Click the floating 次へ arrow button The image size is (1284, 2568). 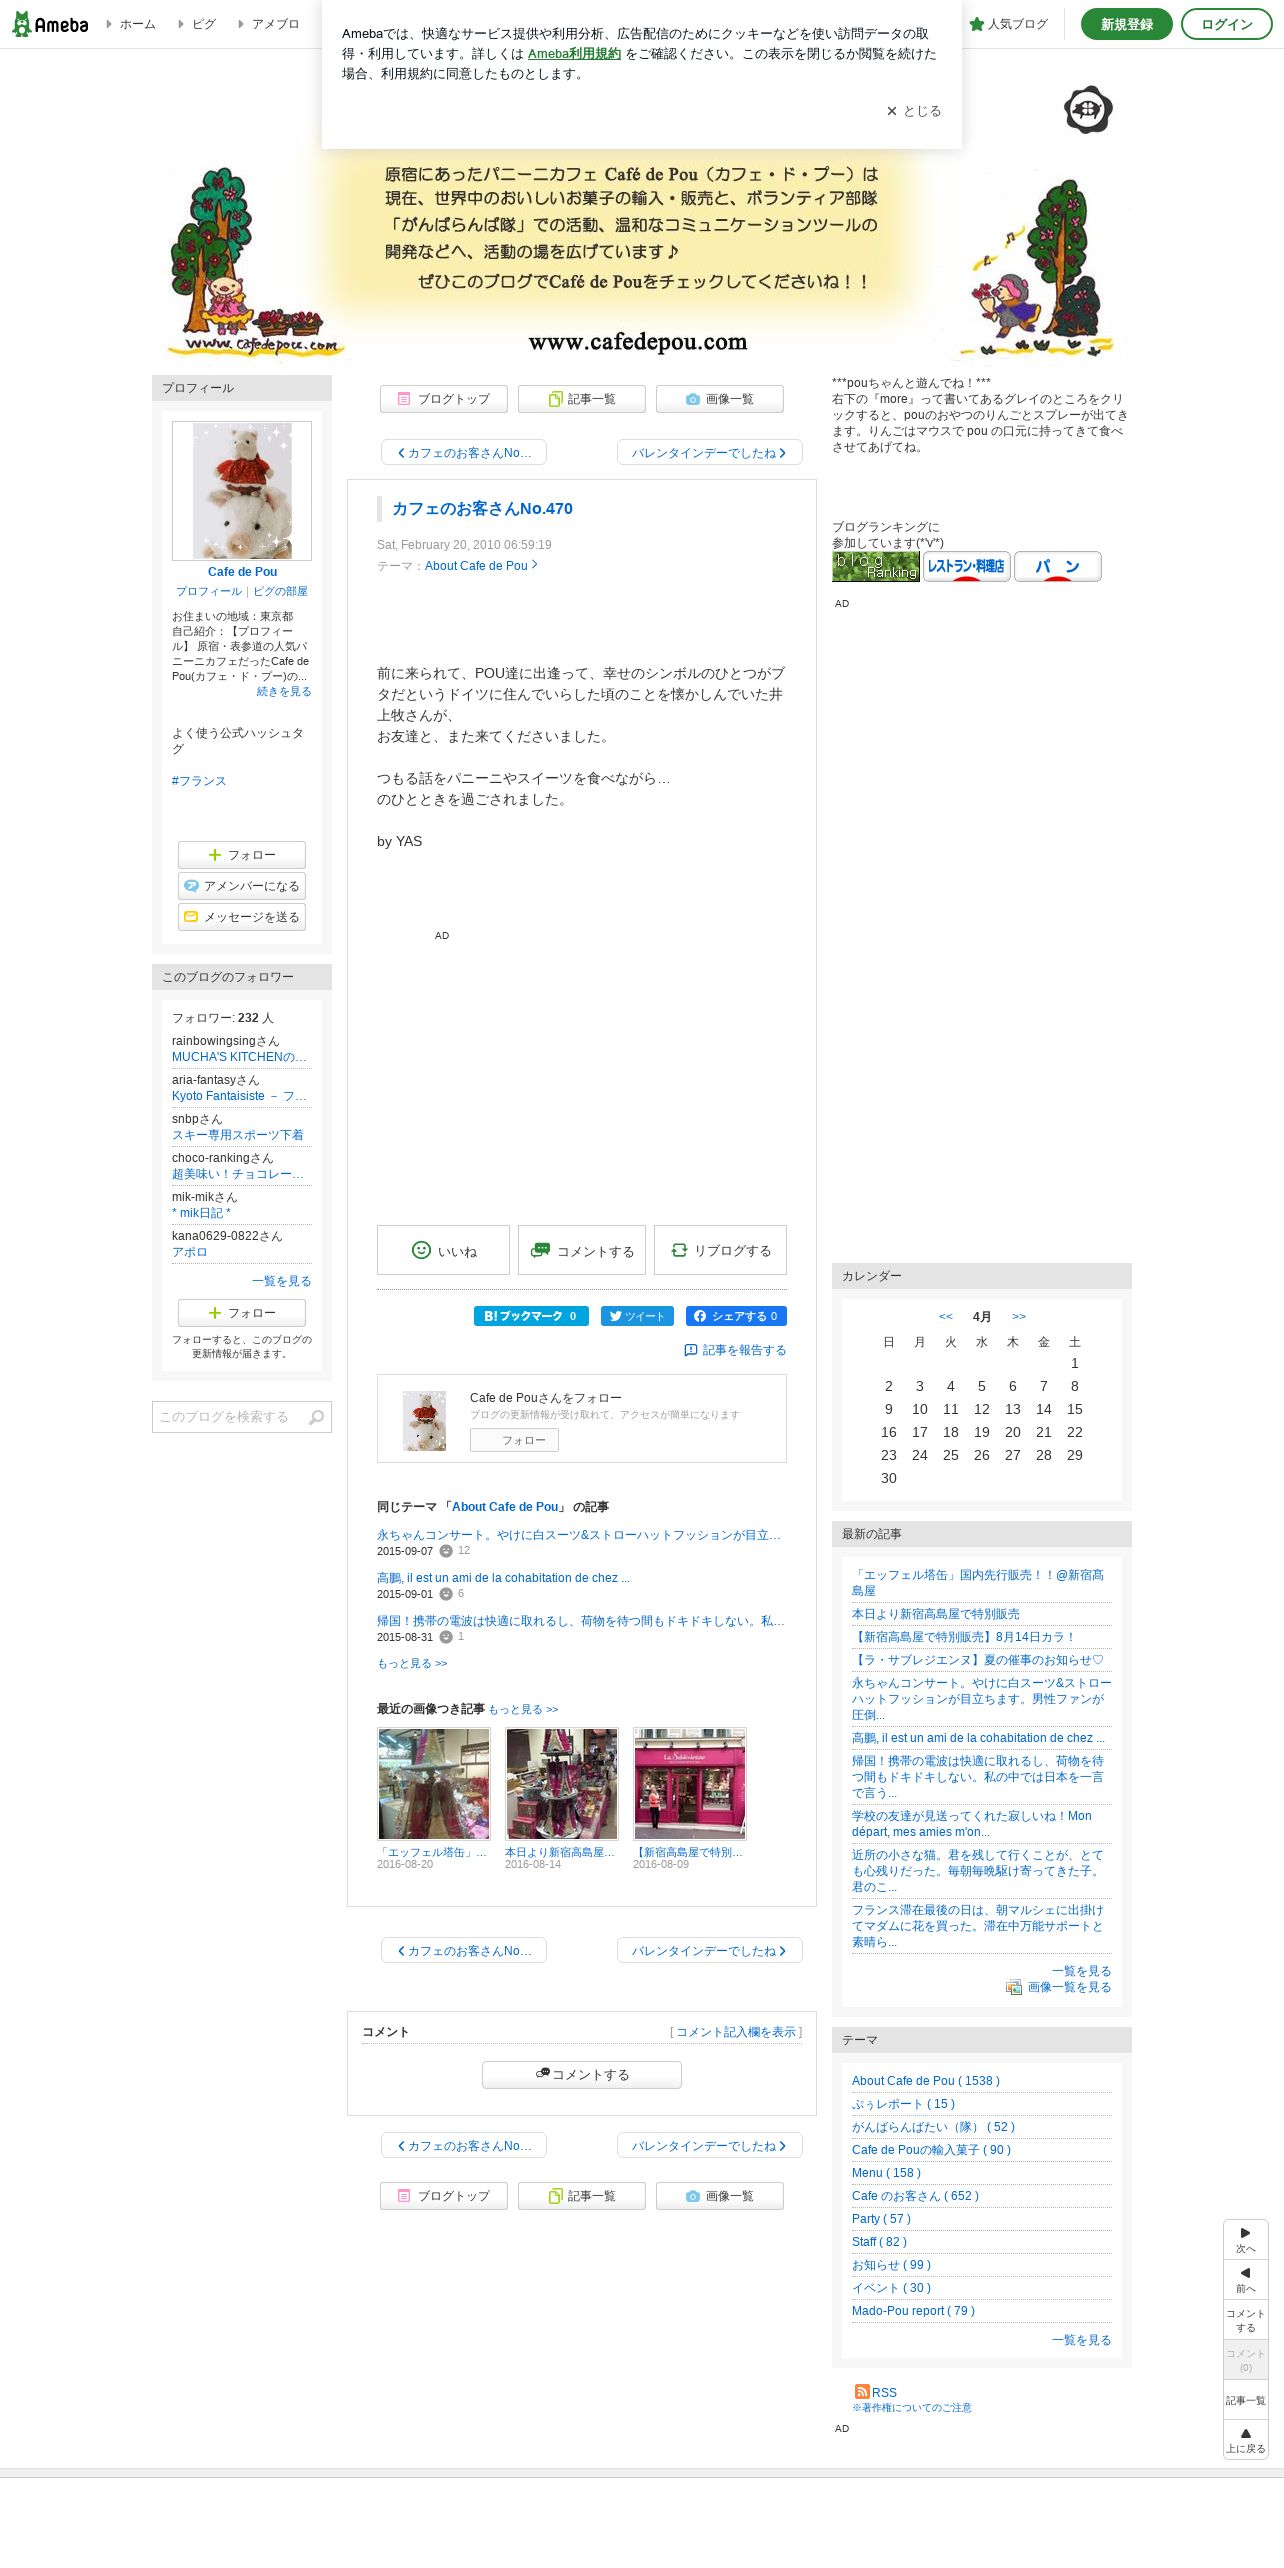1246,2239
